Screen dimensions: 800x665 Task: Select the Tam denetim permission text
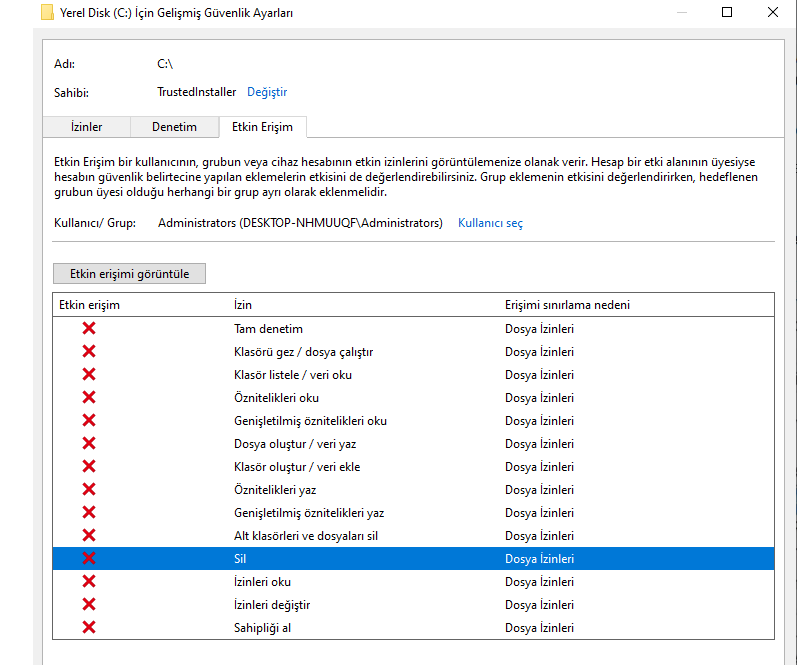268,329
